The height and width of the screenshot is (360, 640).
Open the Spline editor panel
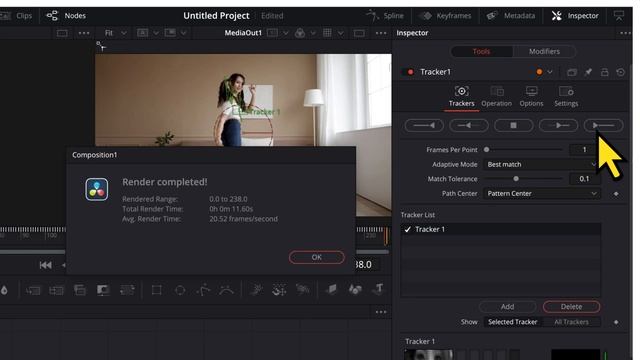click(384, 16)
